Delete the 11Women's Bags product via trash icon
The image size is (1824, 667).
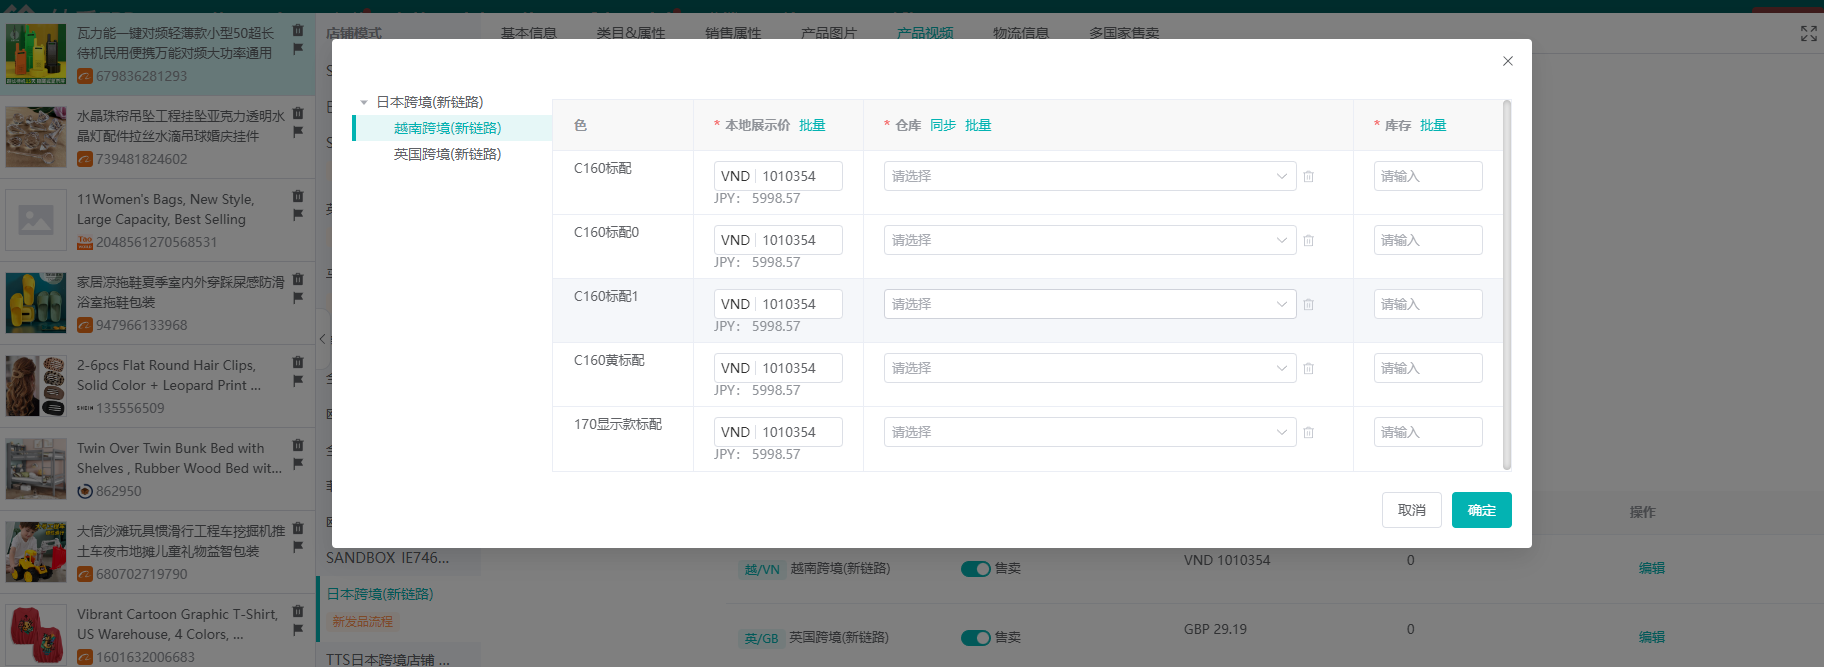coord(298,196)
